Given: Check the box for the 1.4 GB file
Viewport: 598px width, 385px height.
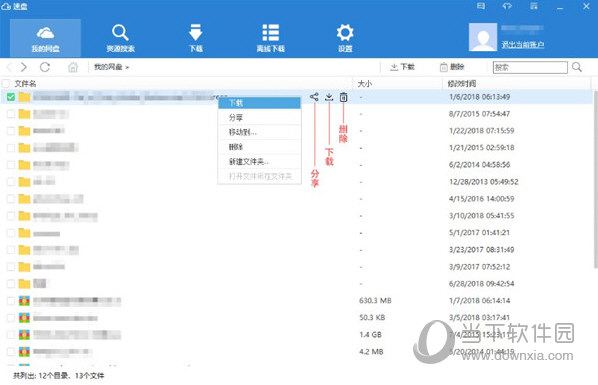Looking at the screenshot, I should (11, 335).
